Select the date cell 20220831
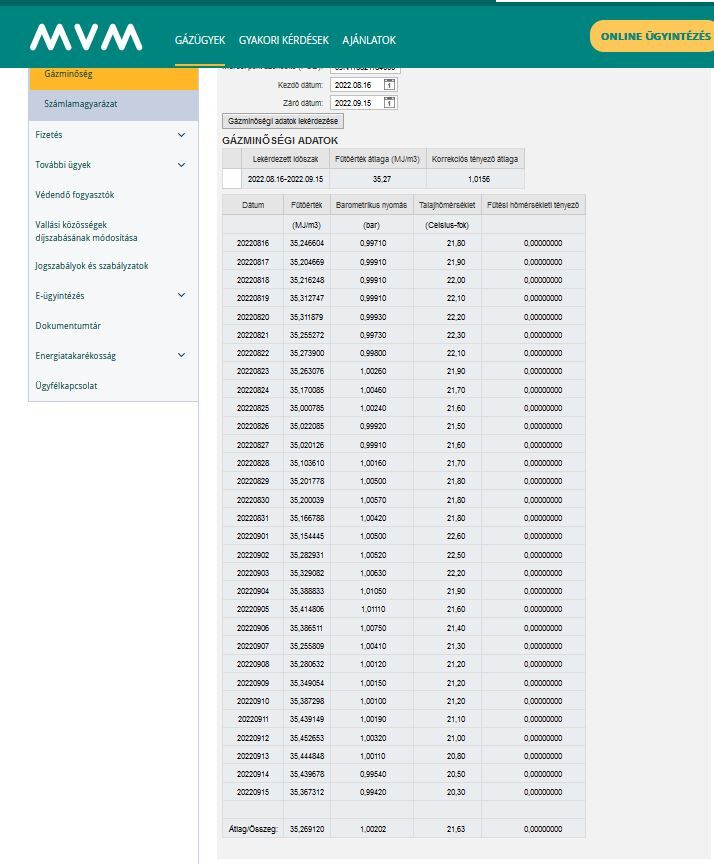The image size is (714, 864). tap(253, 518)
